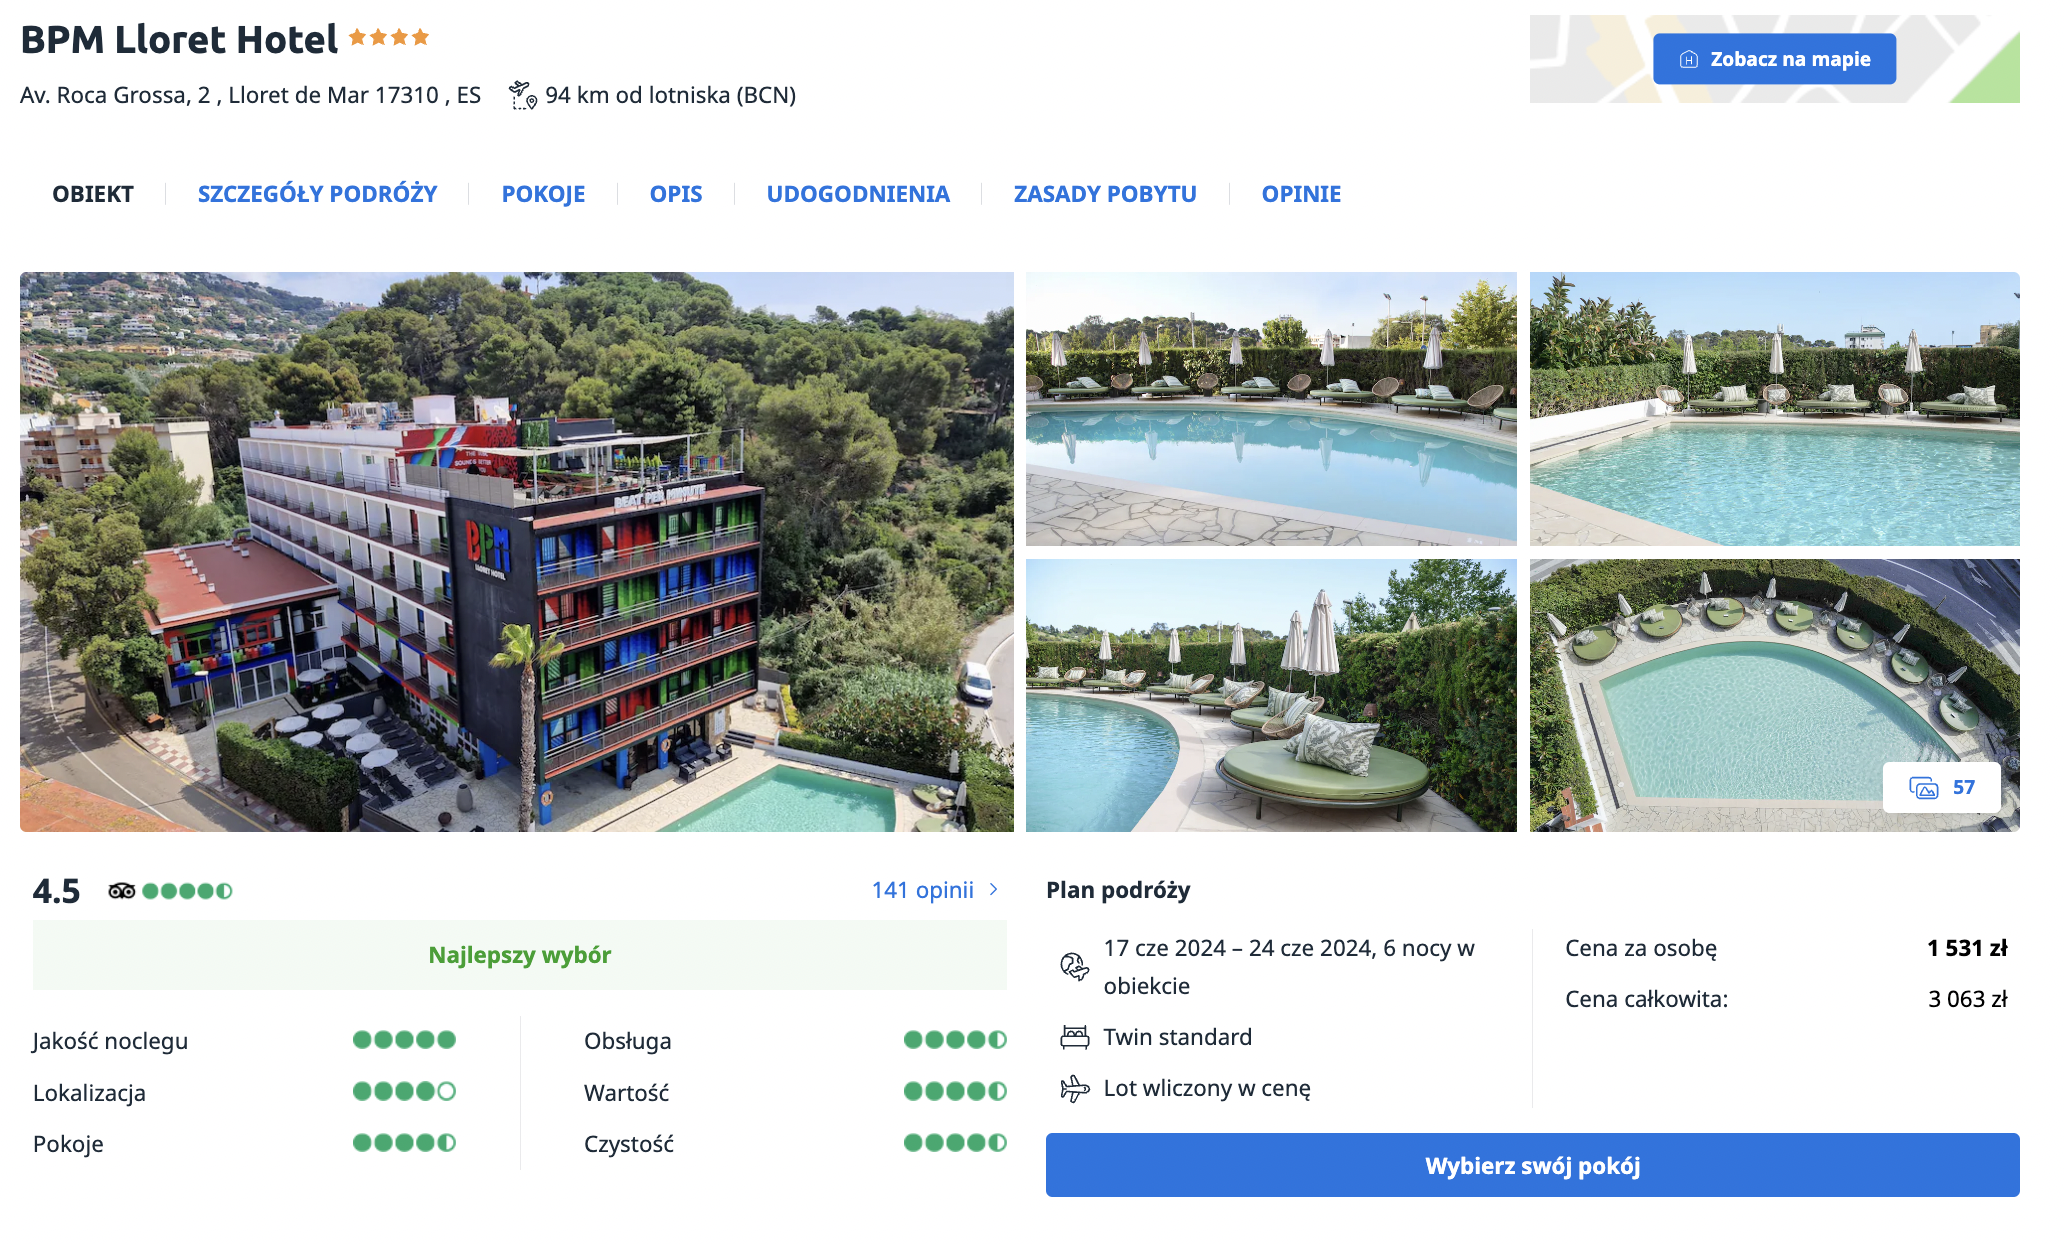
Task: Open the ZASADY POBYTU tab
Action: pos(1105,194)
